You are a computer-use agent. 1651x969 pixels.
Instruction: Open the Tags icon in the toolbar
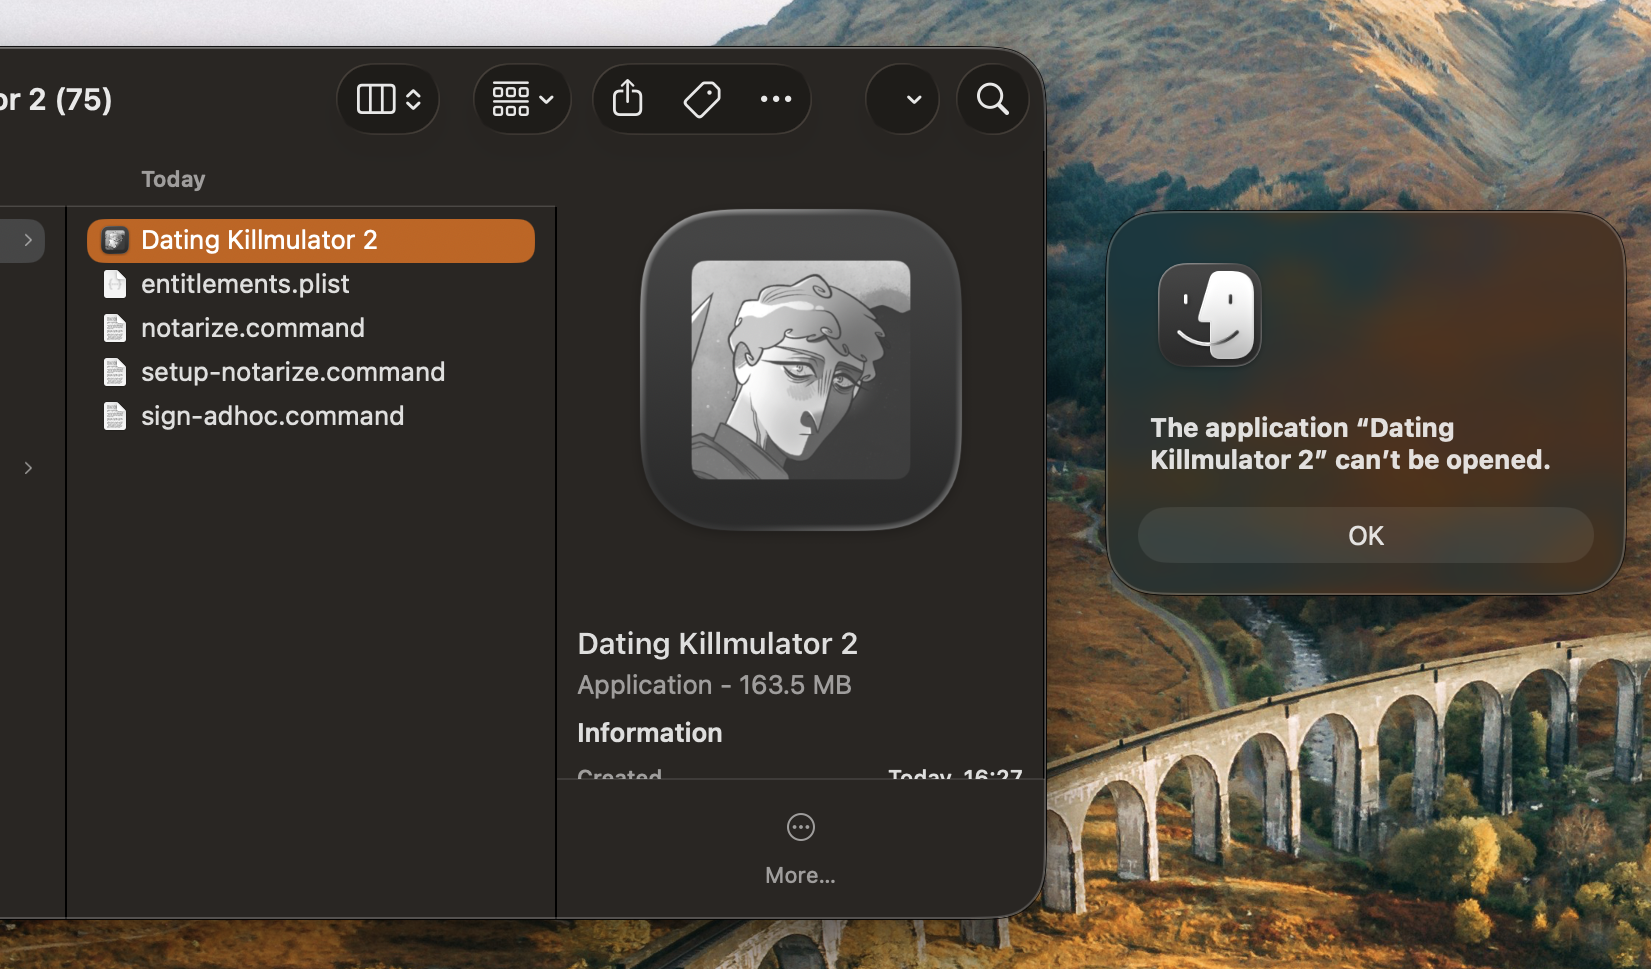click(x=702, y=99)
